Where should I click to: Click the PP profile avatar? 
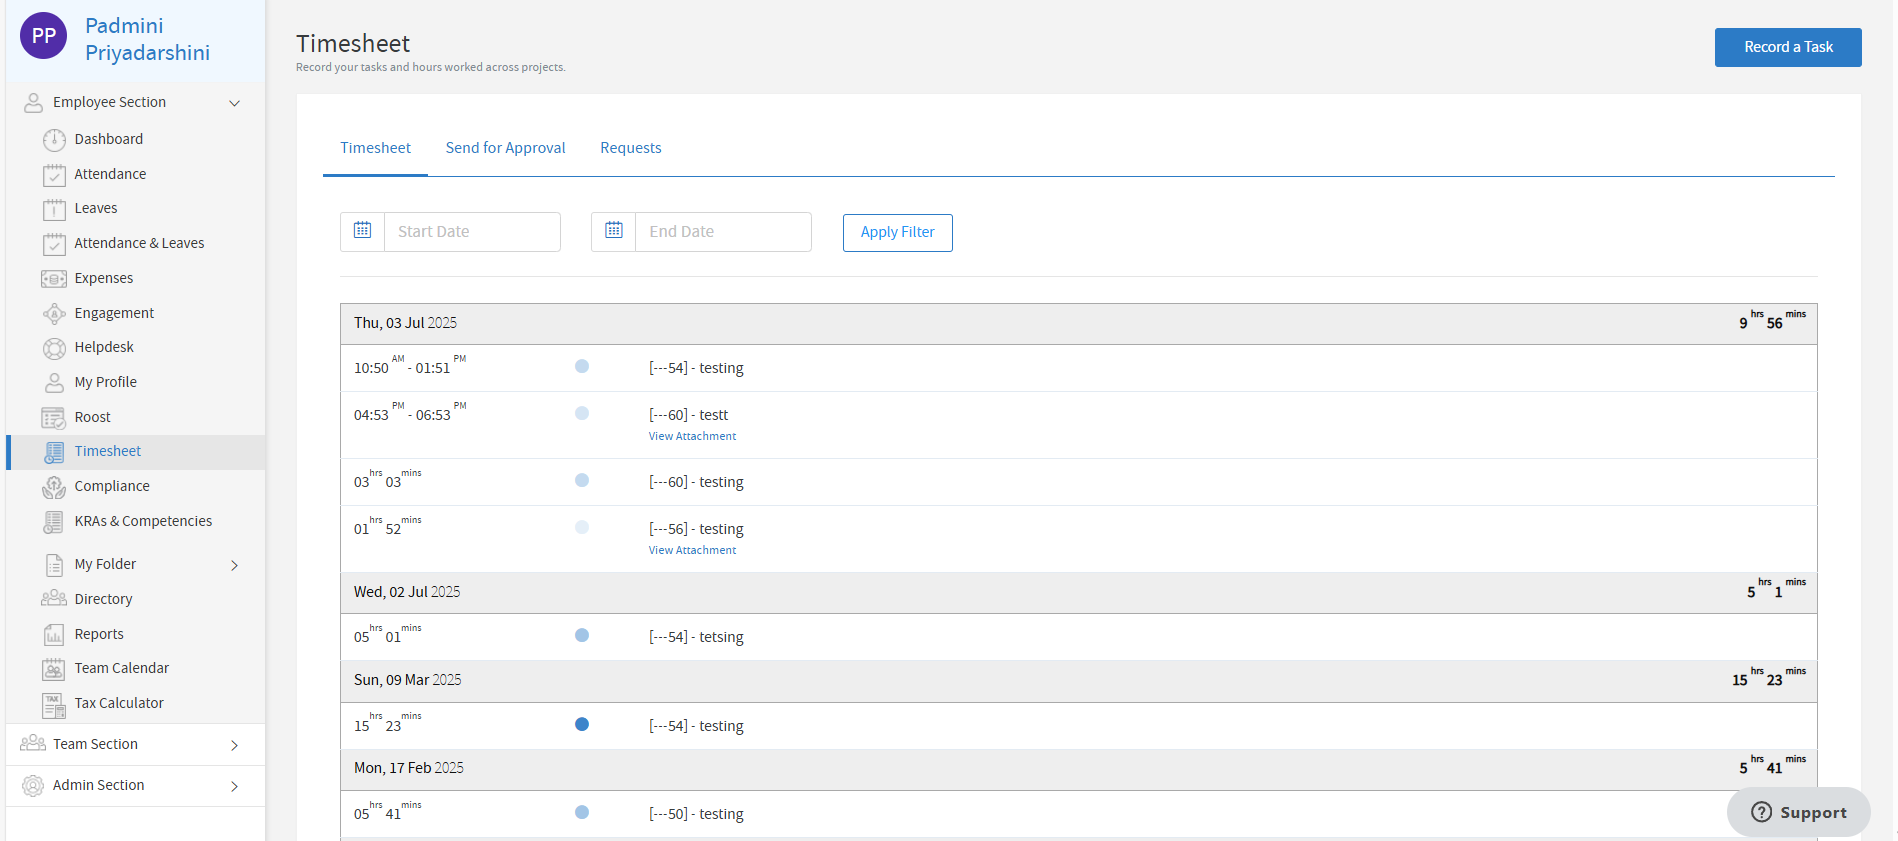[44, 37]
